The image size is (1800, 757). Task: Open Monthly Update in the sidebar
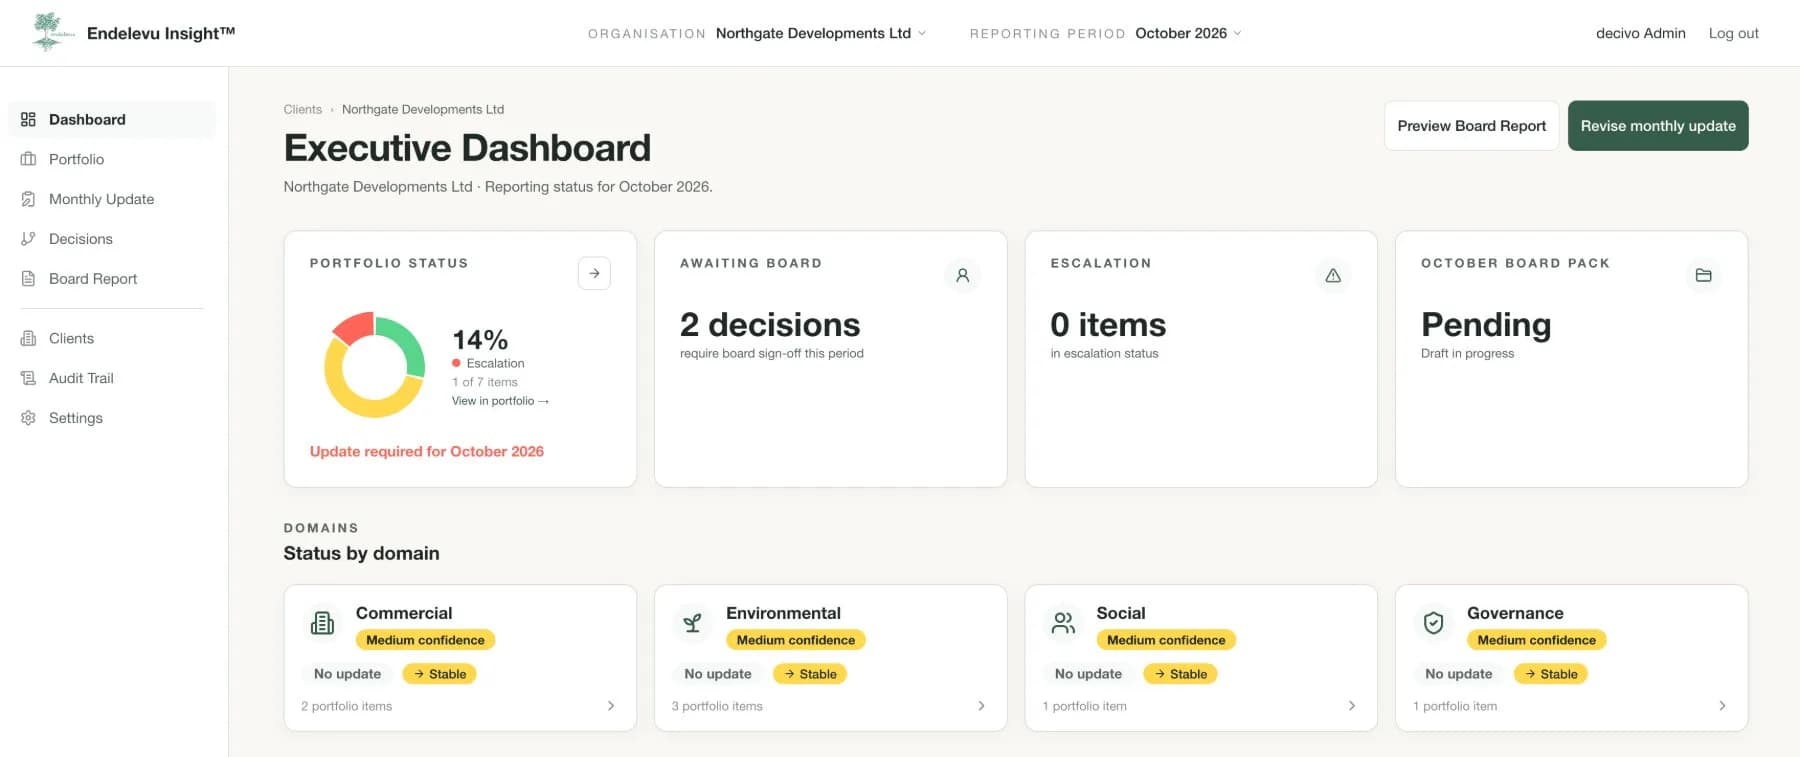coord(112,199)
